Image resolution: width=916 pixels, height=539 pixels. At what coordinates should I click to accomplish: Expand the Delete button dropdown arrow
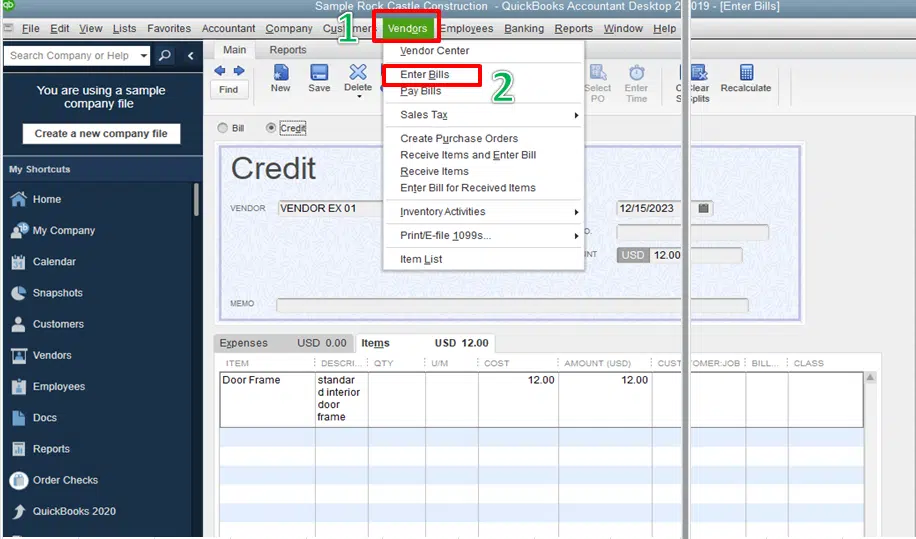tap(358, 97)
